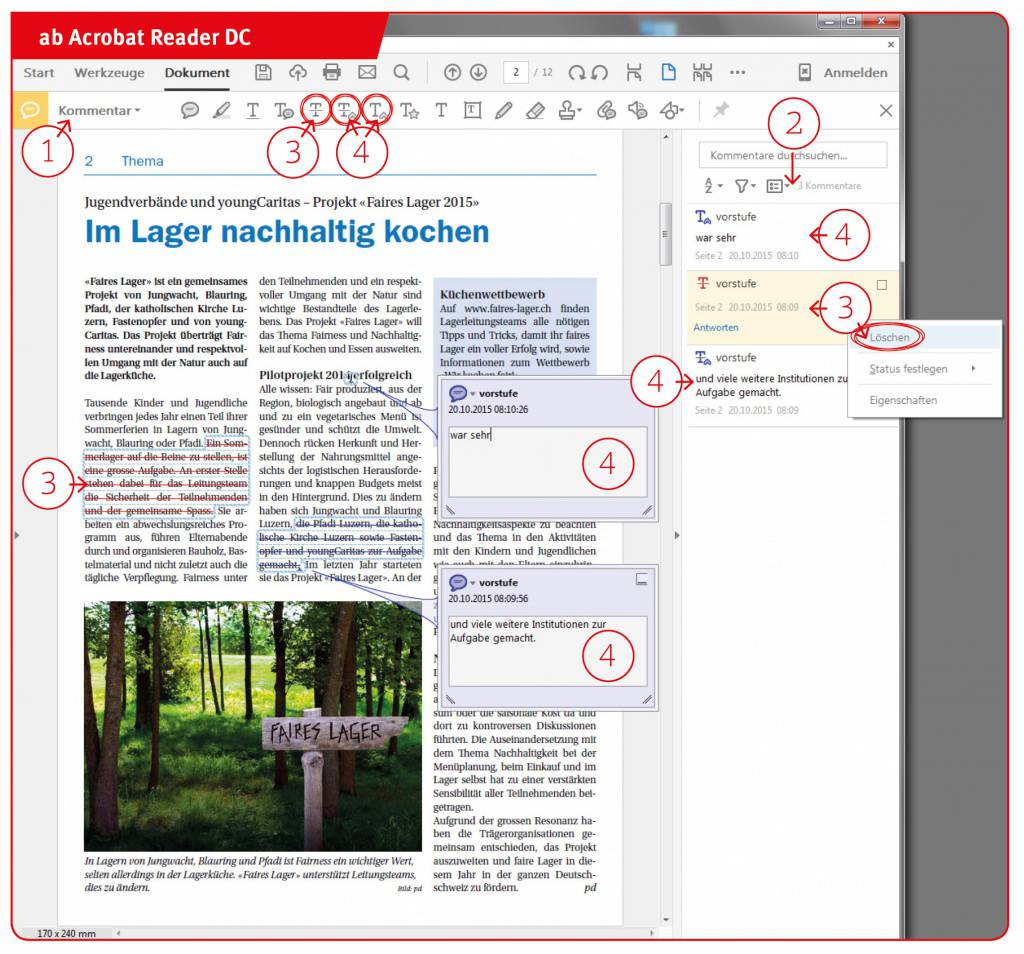The height and width of the screenshot is (954, 1024).
Task: Tick the checkbox on highlighted vorstufe comment
Action: pos(882,285)
